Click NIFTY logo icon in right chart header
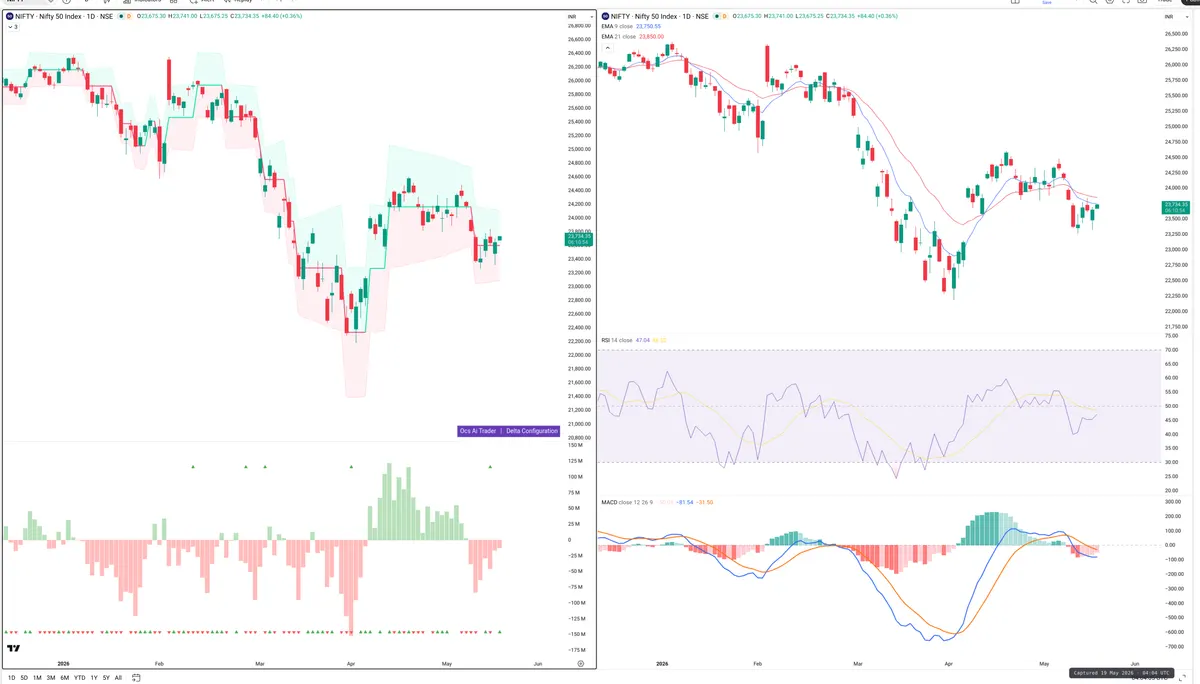 pyautogui.click(x=605, y=17)
